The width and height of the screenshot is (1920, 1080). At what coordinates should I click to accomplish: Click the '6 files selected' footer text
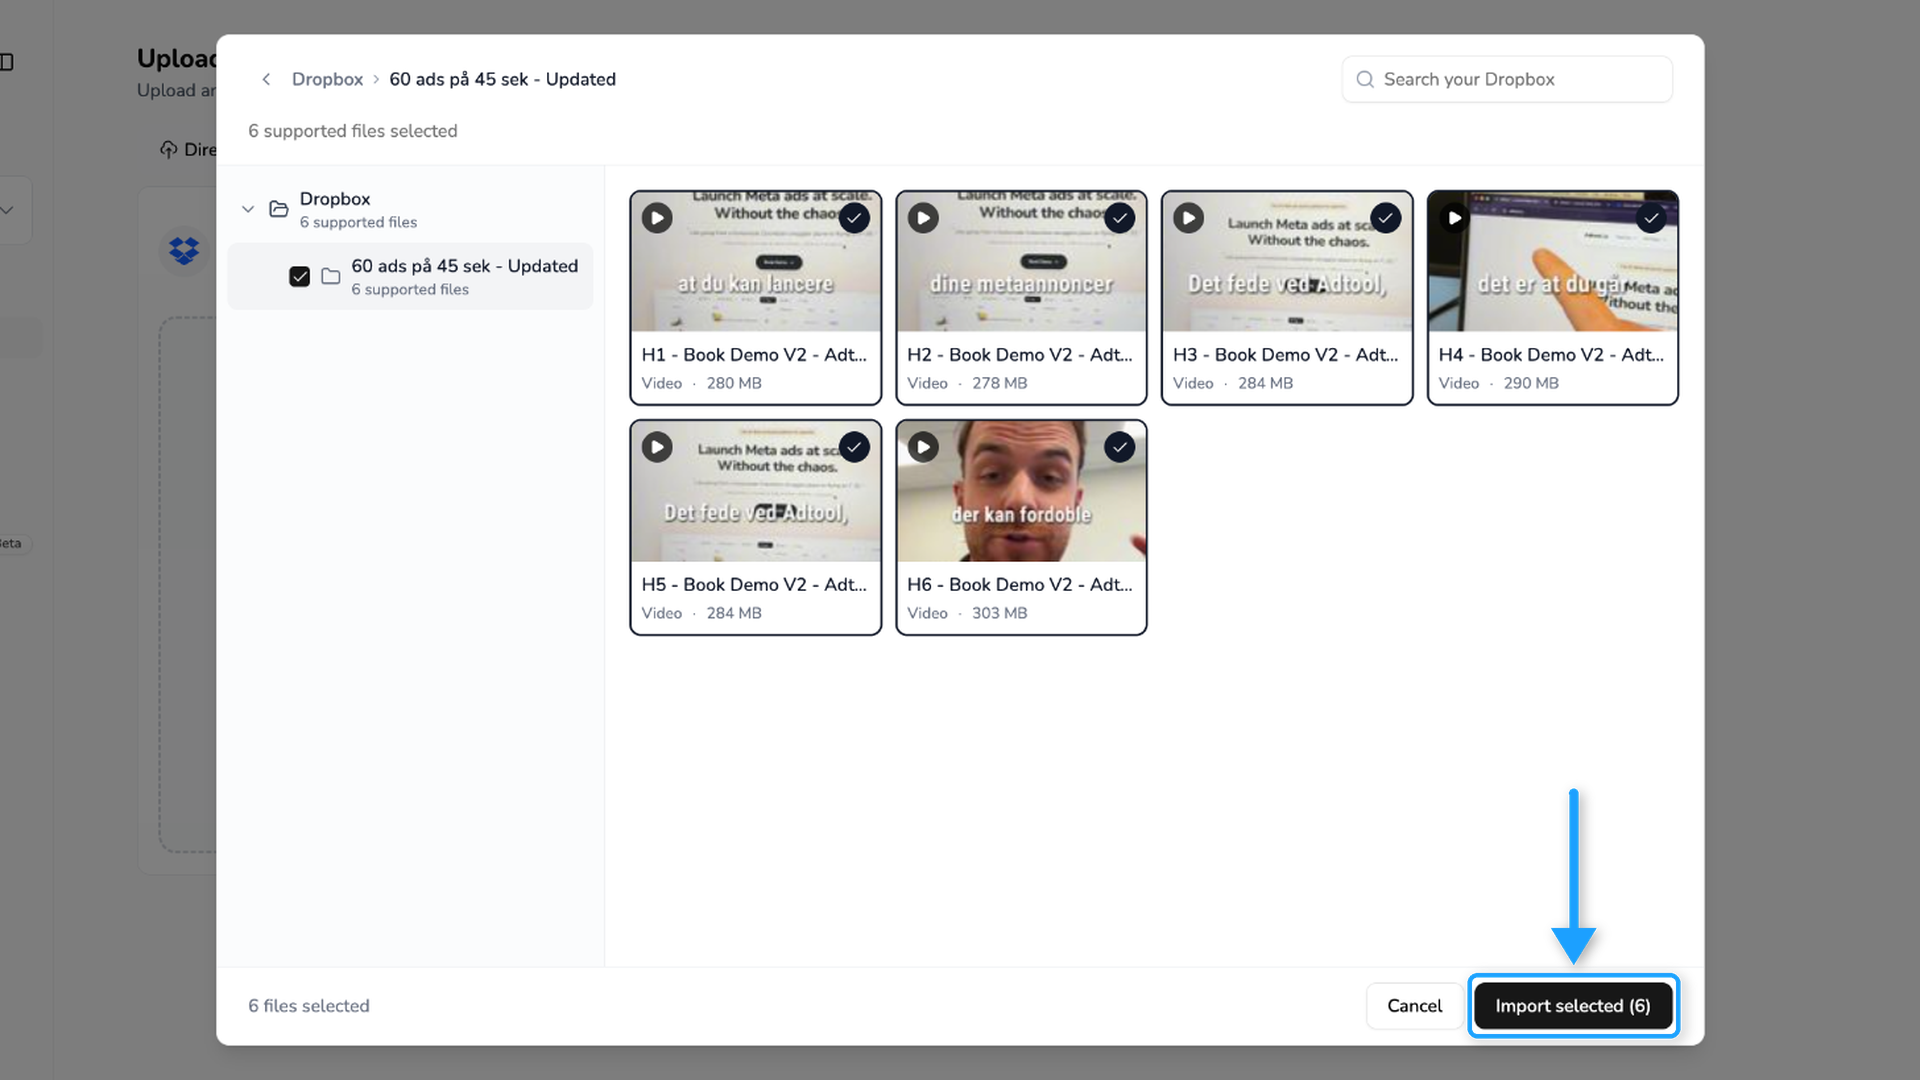(x=309, y=1006)
